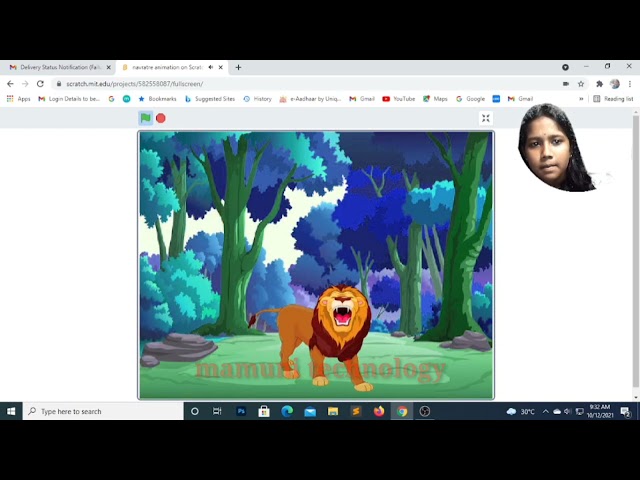
Task: Go back to the previous page
Action: tap(10, 84)
